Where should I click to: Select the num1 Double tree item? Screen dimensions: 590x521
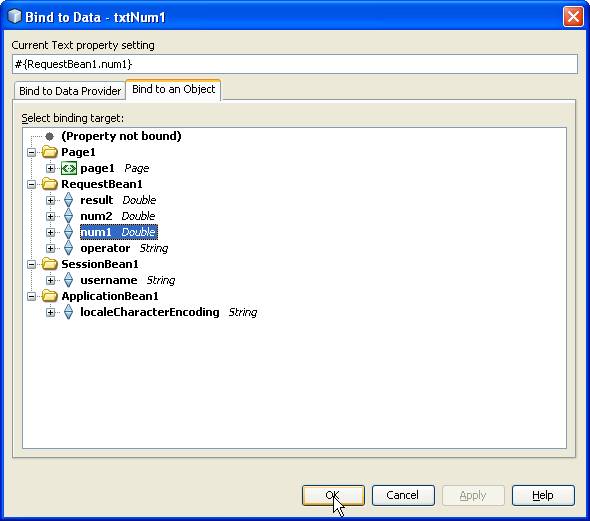coord(119,232)
